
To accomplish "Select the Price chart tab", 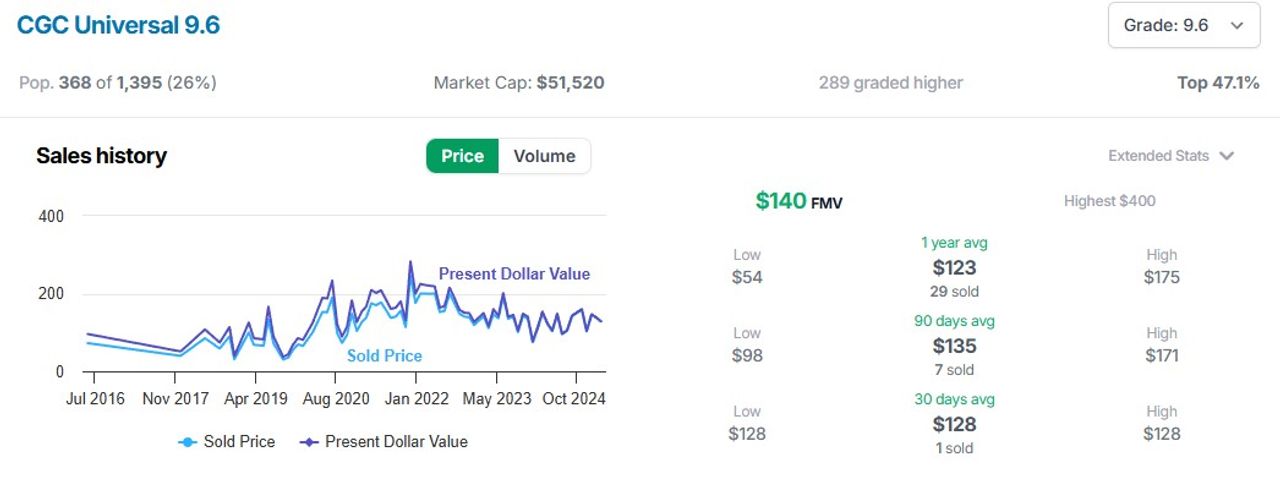I will pos(462,156).
